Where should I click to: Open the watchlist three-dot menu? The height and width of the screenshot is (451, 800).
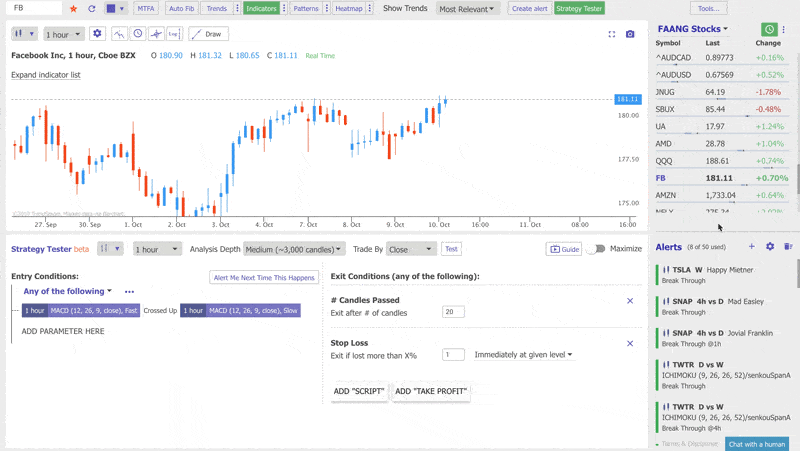click(784, 29)
